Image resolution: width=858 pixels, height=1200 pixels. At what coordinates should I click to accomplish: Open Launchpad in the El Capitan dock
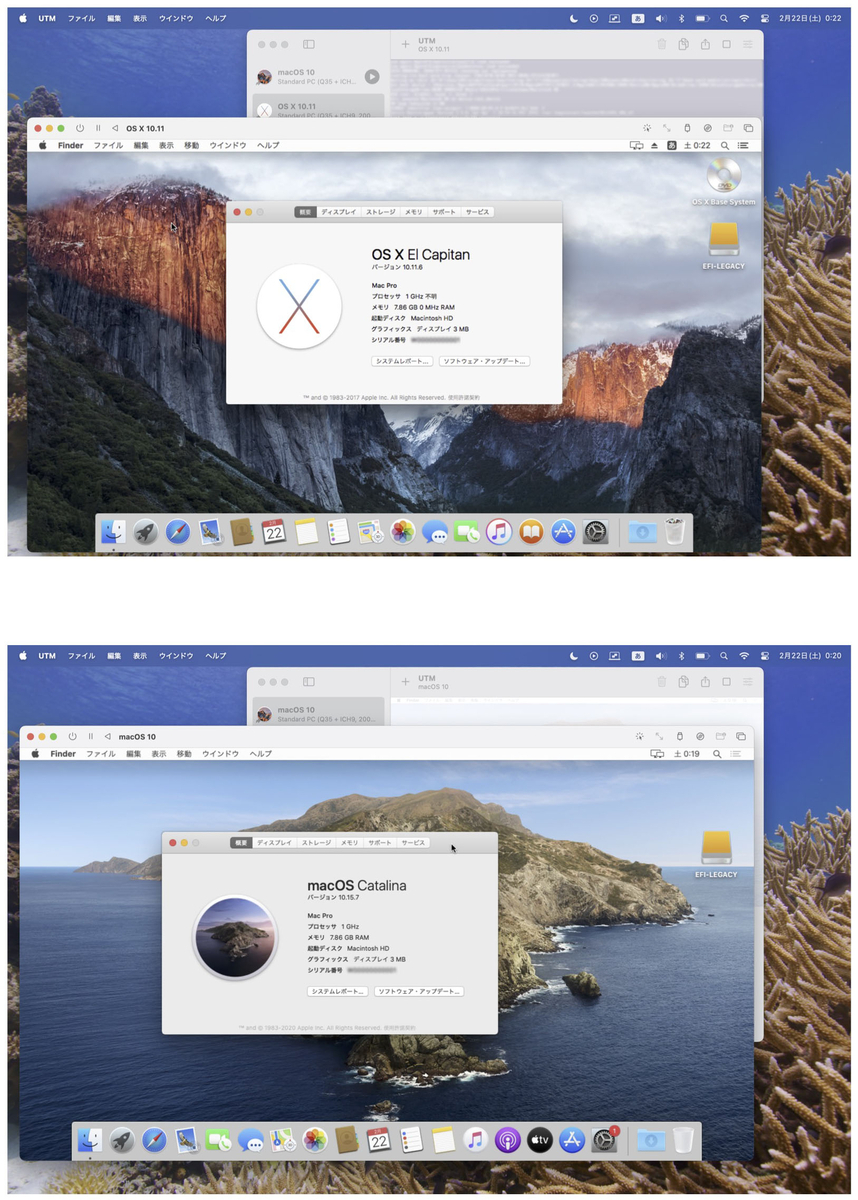pyautogui.click(x=145, y=532)
